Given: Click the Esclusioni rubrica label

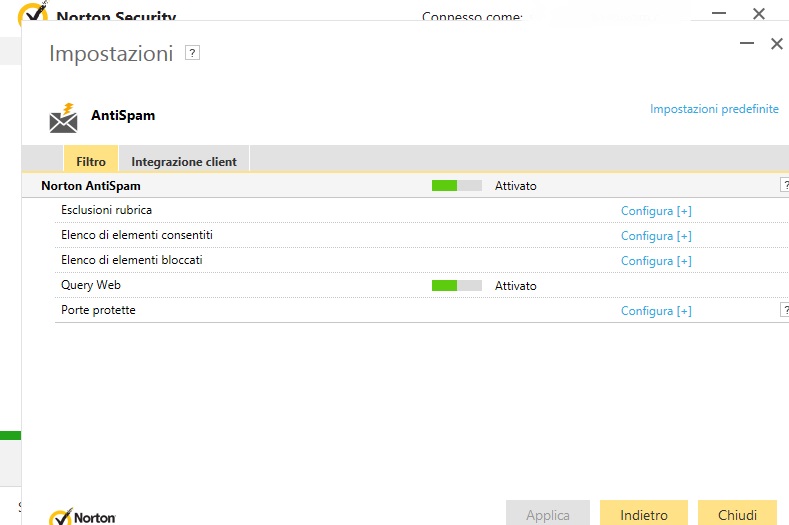Looking at the screenshot, I should pos(106,210).
